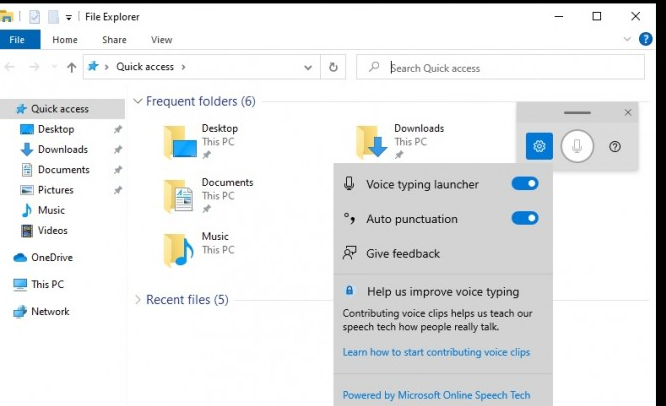Go up one folder level arrow
Viewport: 666px width, 406px height.
pyautogui.click(x=71, y=67)
